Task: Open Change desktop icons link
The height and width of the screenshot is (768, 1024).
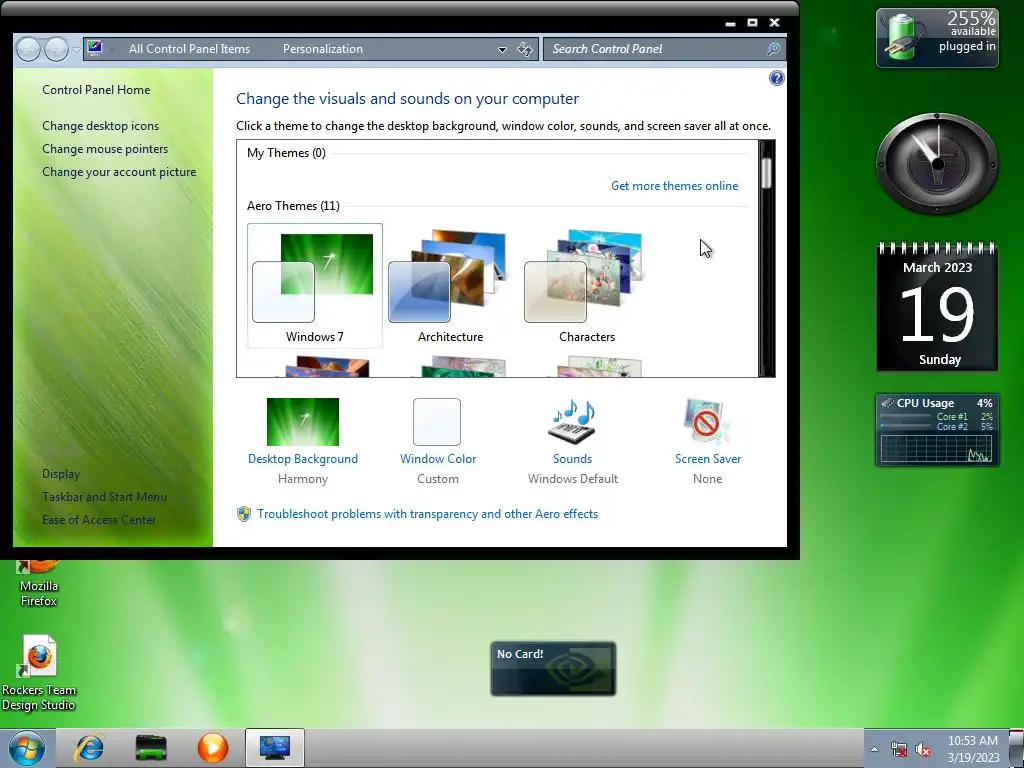Action: (101, 126)
